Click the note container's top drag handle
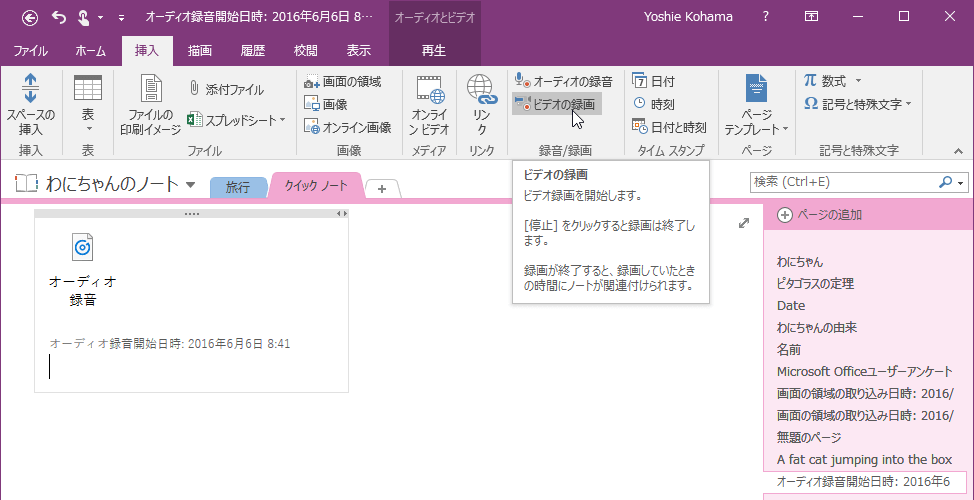This screenshot has height=500, width=974. tap(192, 214)
